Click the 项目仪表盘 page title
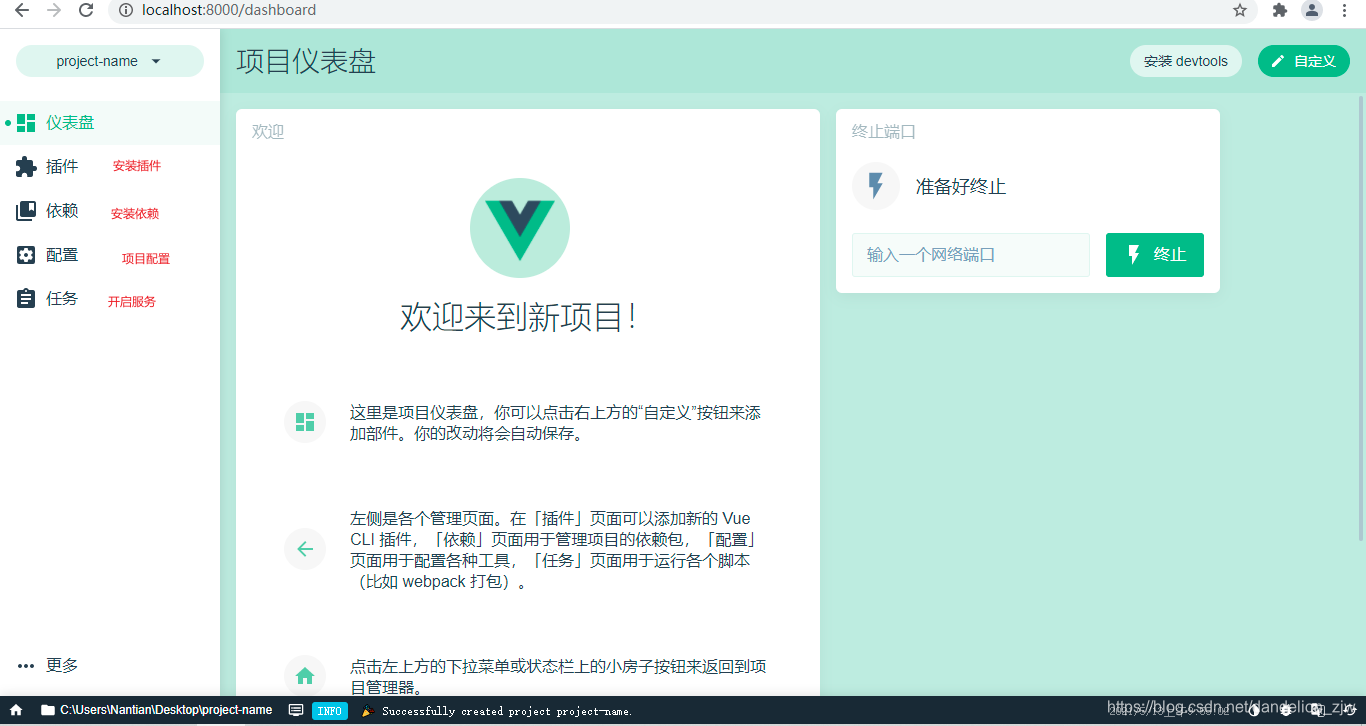The height and width of the screenshot is (726, 1366). tap(306, 61)
